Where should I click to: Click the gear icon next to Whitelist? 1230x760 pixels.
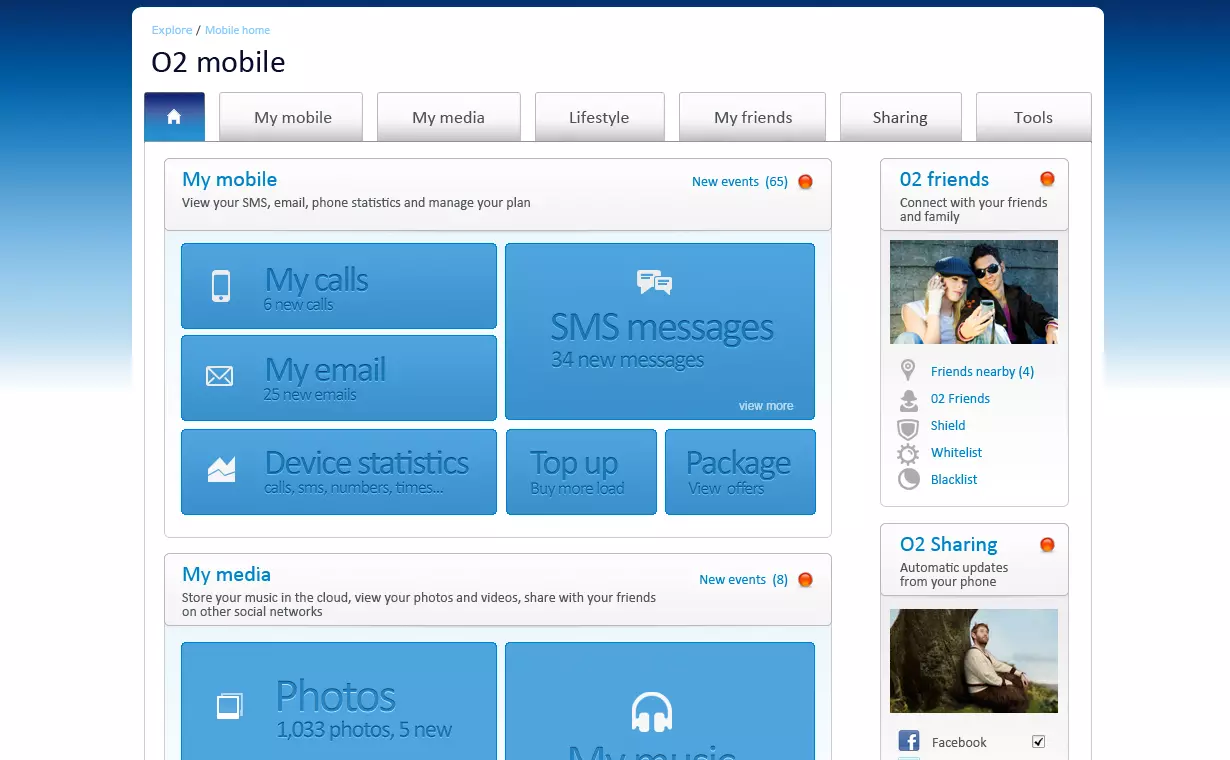click(x=908, y=454)
